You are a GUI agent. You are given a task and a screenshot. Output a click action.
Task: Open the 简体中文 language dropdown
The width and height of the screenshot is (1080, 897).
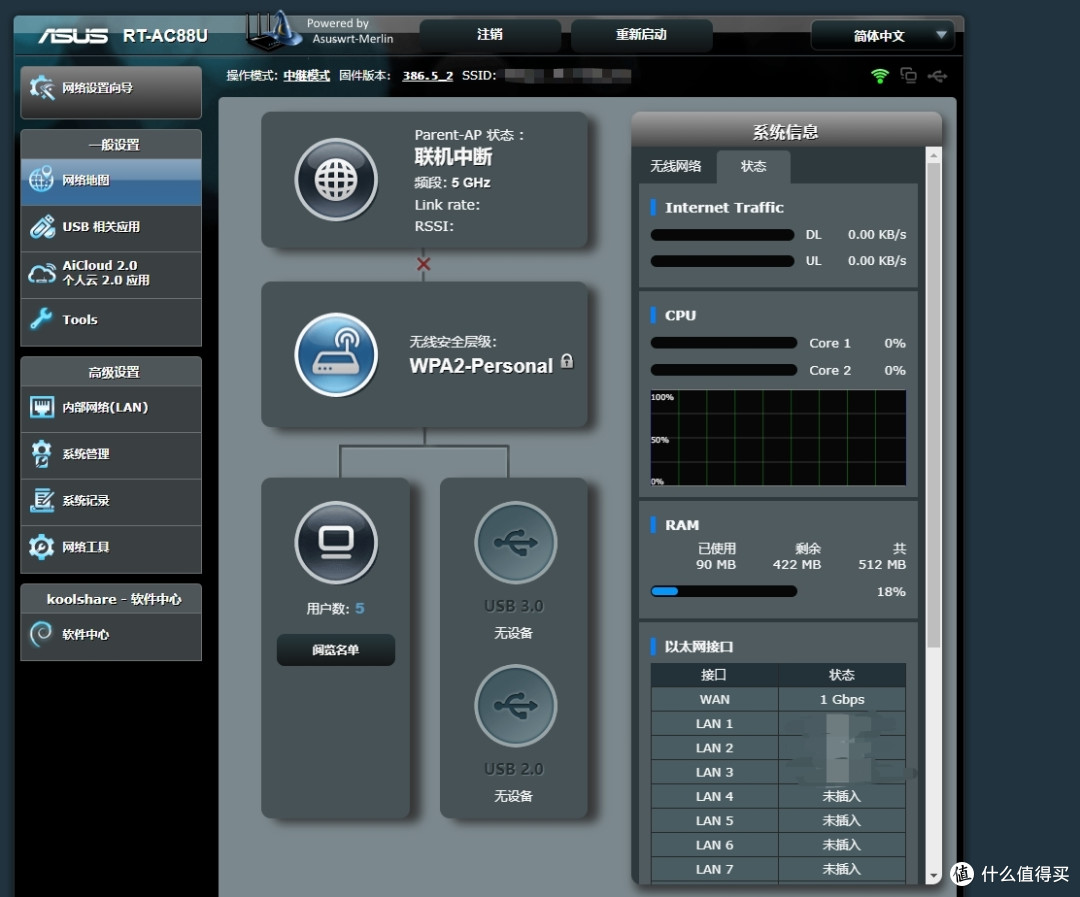[x=882, y=36]
